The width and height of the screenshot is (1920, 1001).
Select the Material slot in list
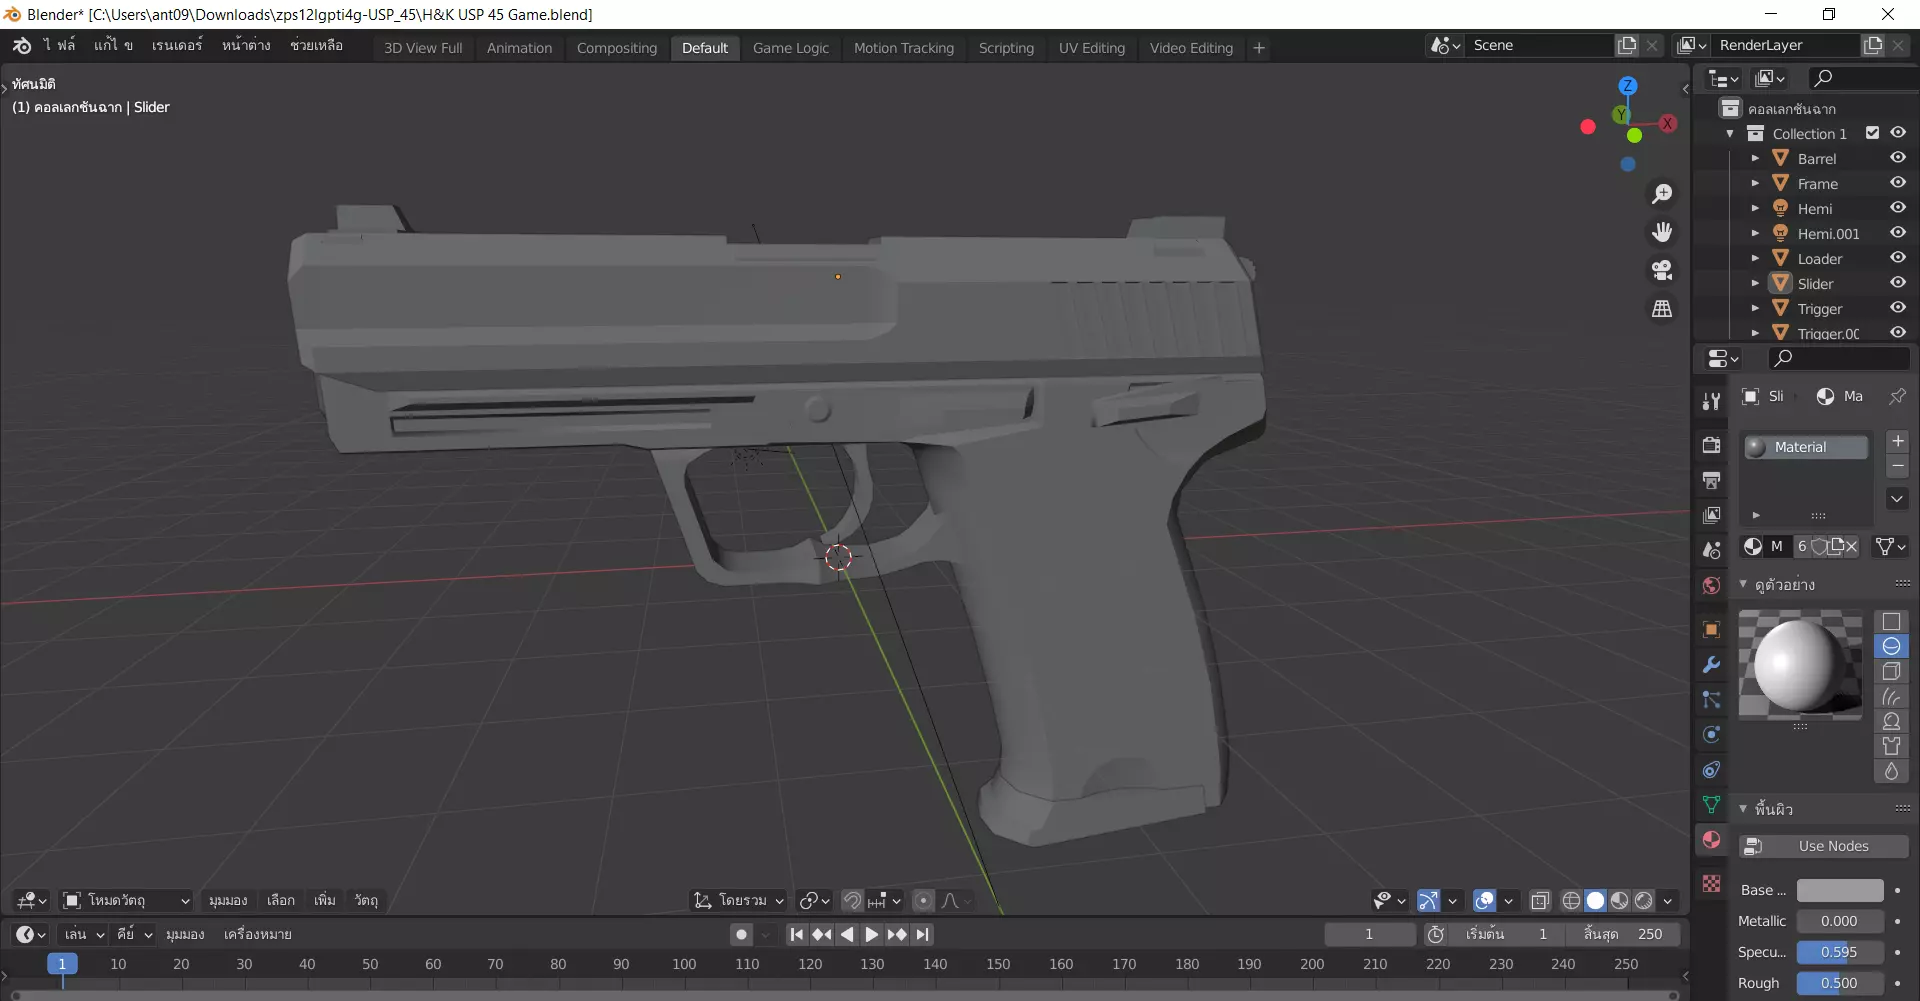click(x=1806, y=447)
